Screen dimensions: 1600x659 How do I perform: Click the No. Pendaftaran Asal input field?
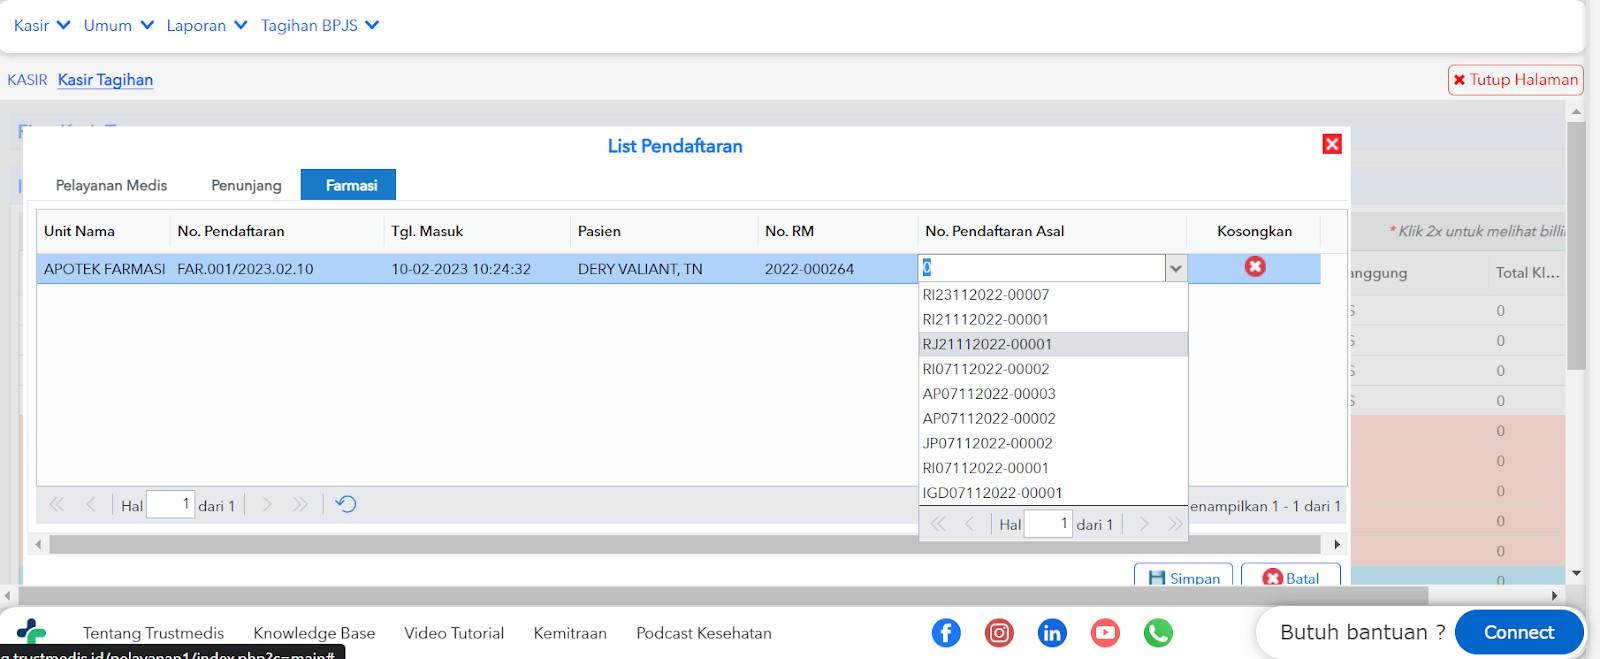click(1042, 268)
